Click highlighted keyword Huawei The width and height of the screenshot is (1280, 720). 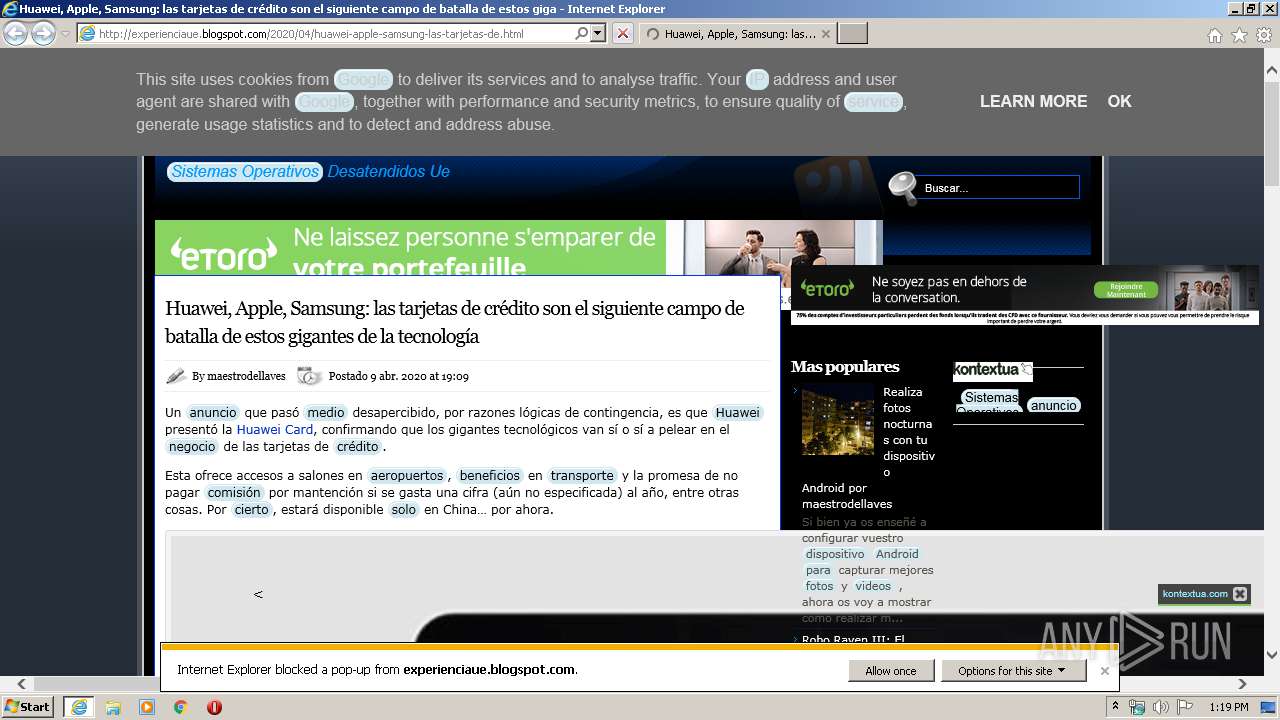[x=738, y=412]
